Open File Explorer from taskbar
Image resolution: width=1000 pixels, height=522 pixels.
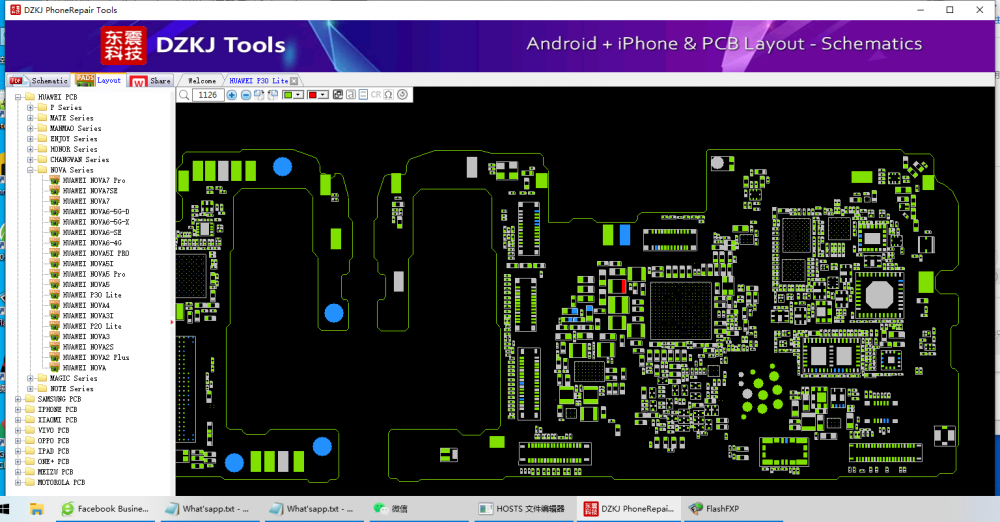(x=36, y=509)
